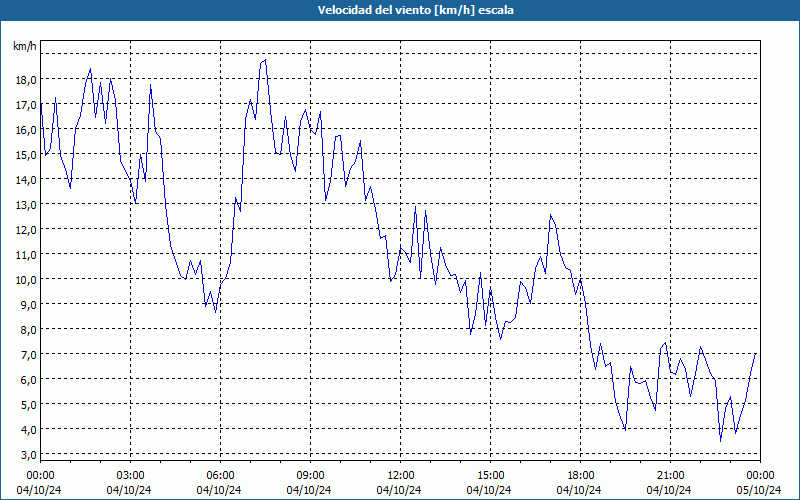Click the km/h unit label
Screen dimensions: 800x500
point(25,46)
